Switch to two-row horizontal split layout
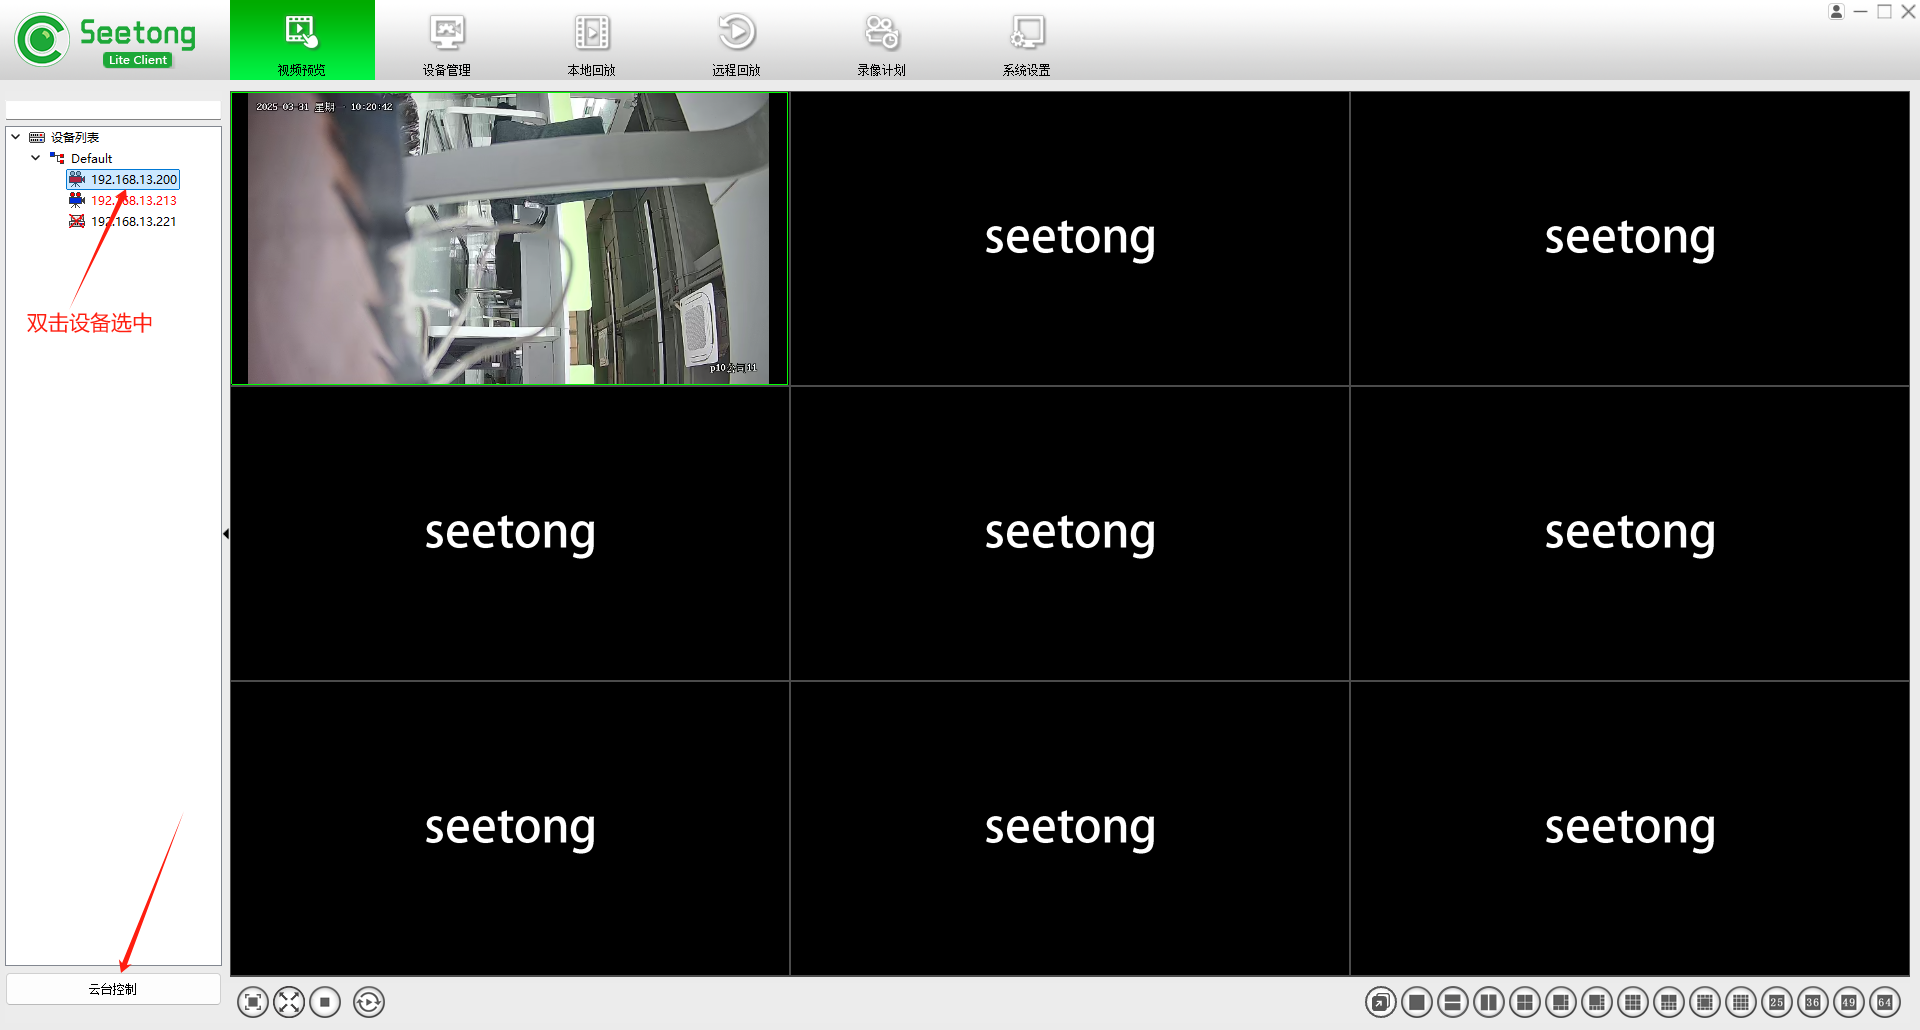The image size is (1920, 1030). coord(1453,1002)
